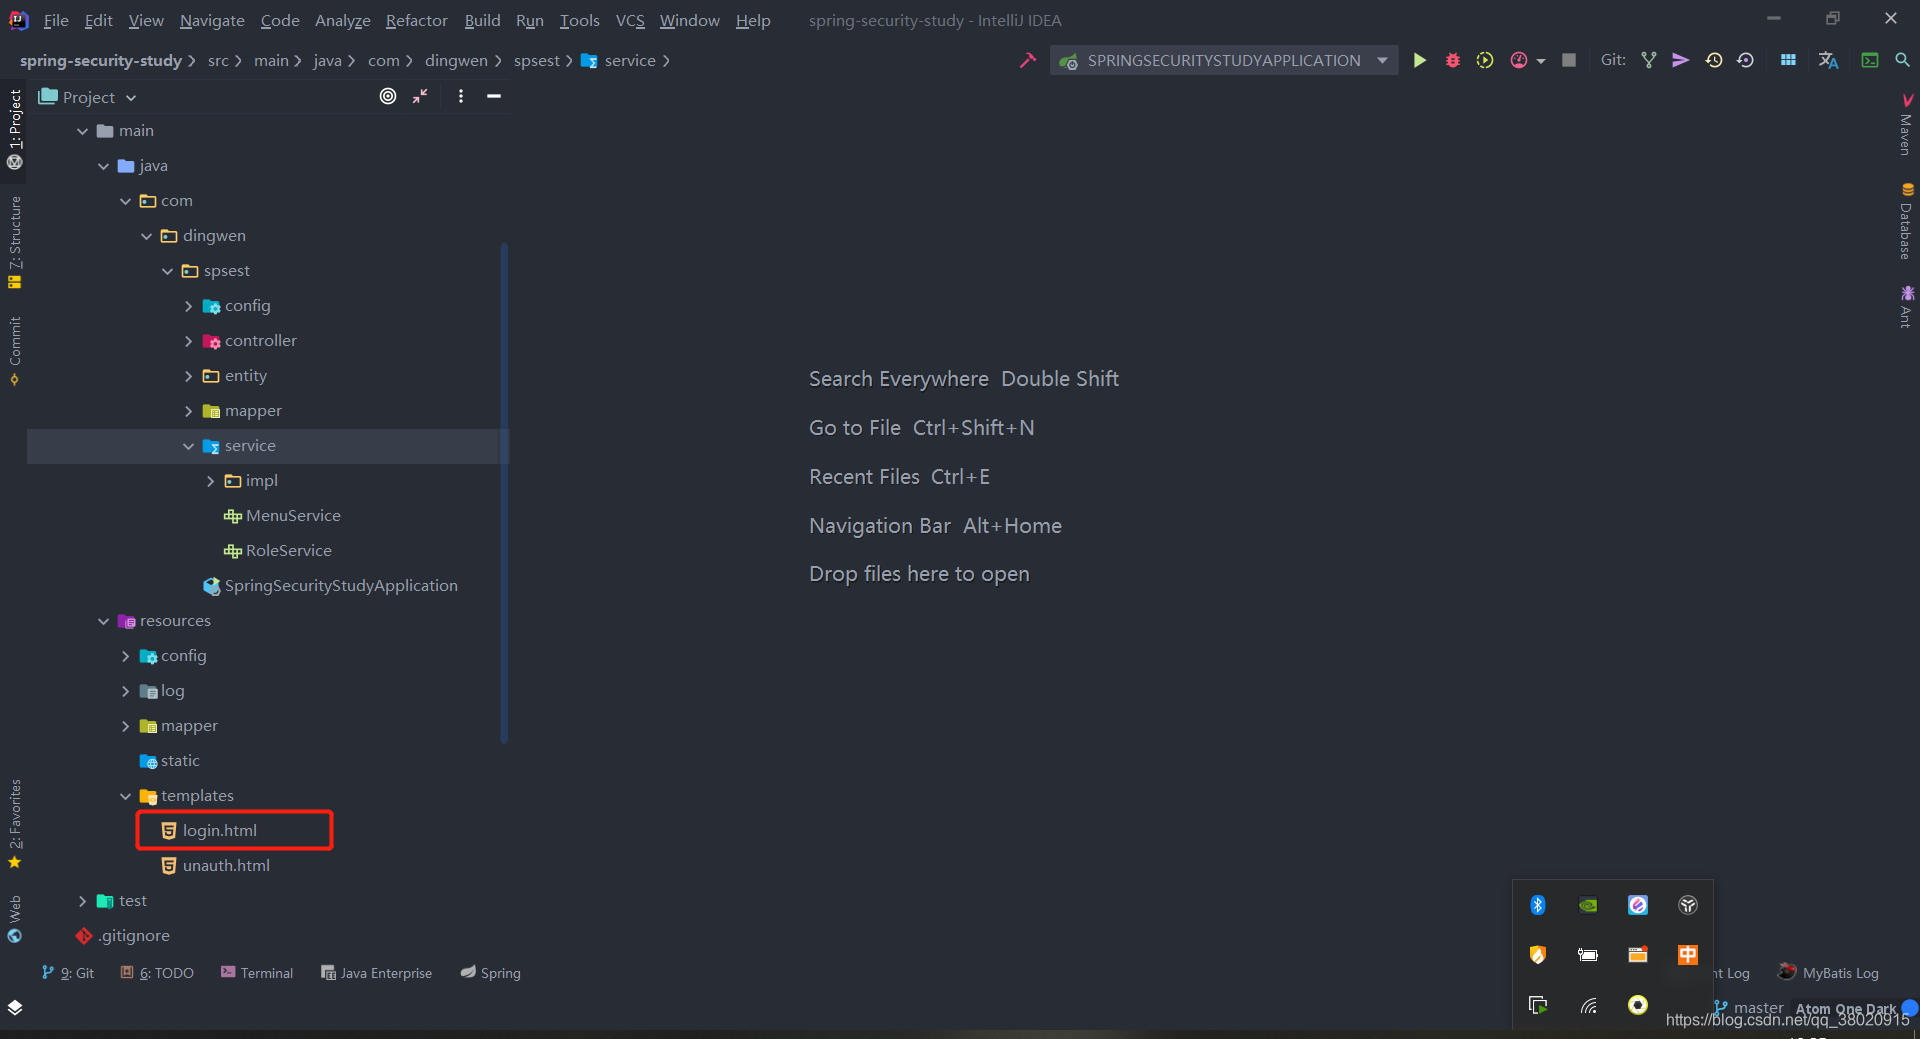Click the locate target icon in Project panel

click(388, 96)
